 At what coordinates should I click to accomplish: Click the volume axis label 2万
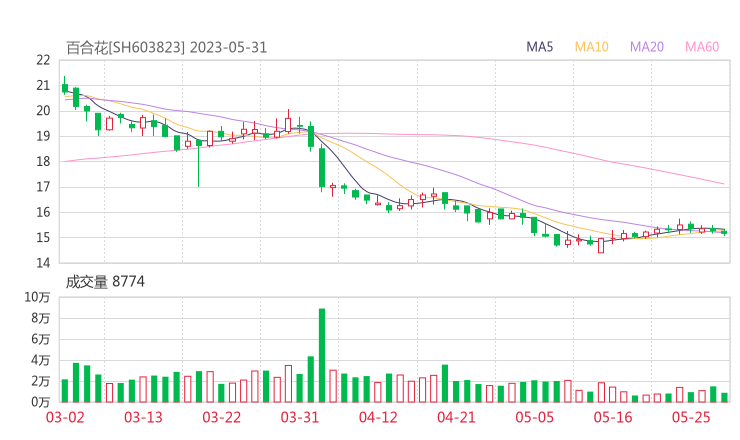point(40,381)
